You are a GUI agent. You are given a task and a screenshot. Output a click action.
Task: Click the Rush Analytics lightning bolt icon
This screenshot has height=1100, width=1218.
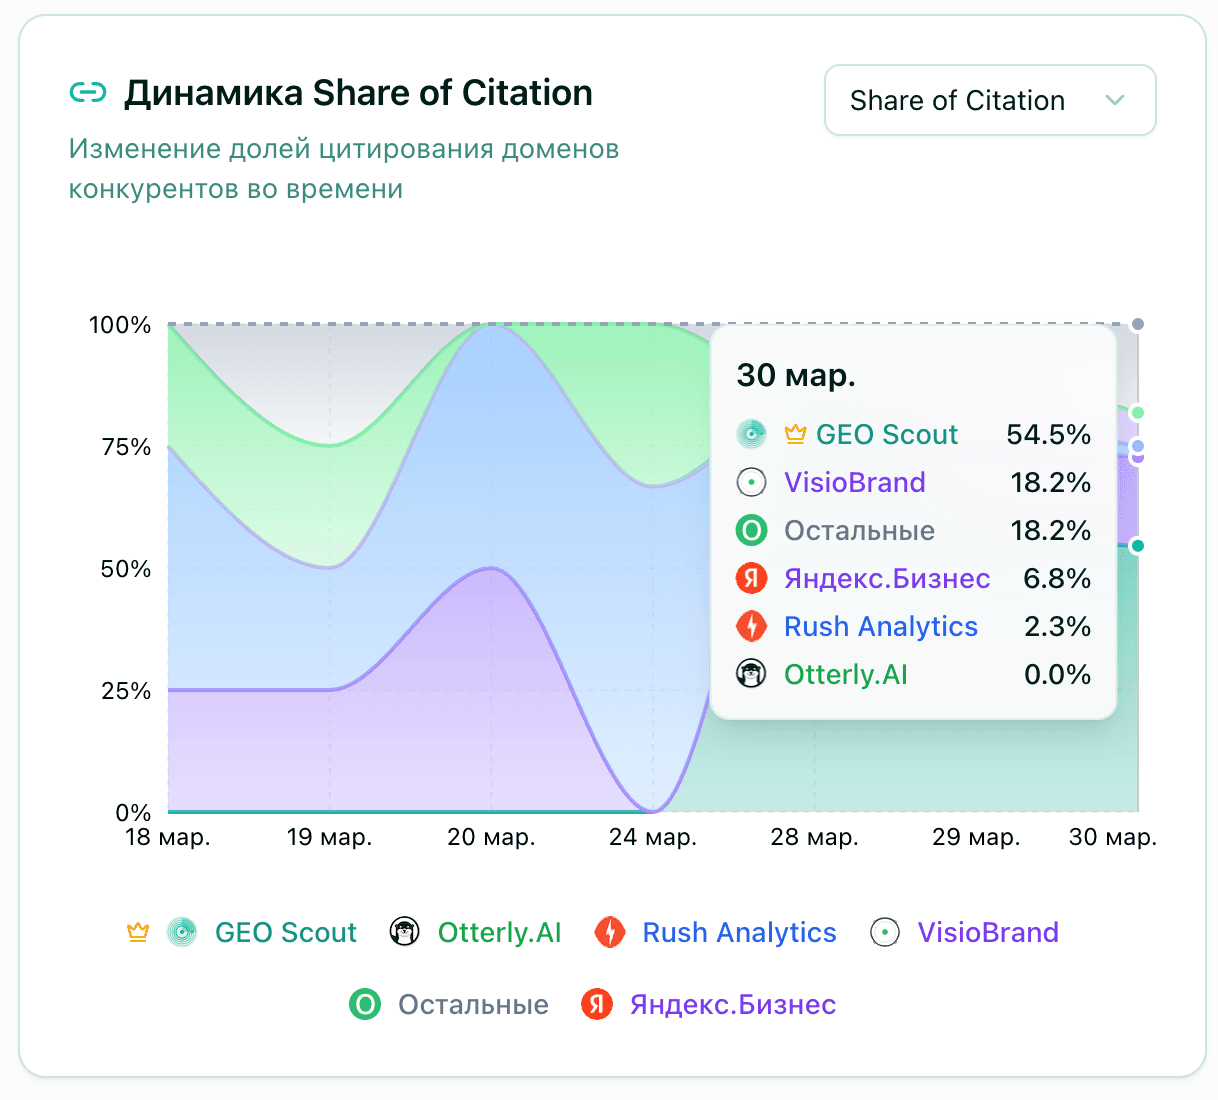pyautogui.click(x=610, y=932)
